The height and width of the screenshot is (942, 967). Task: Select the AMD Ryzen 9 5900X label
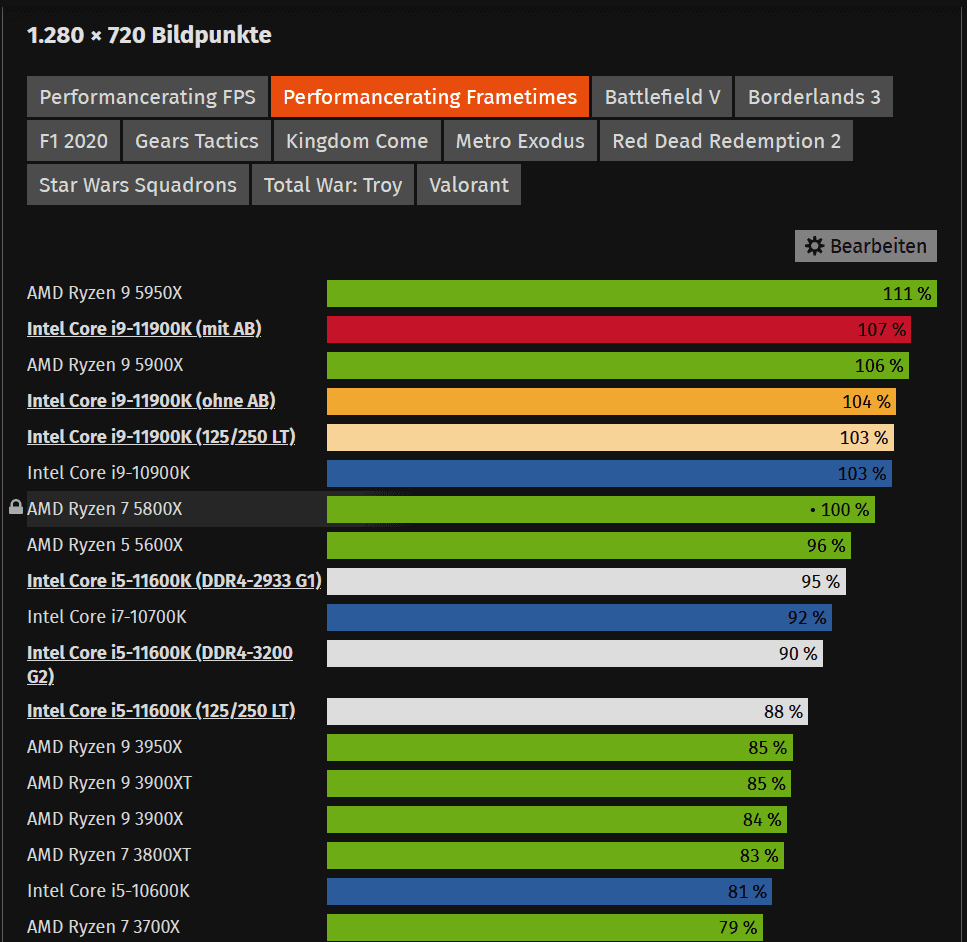(x=105, y=365)
